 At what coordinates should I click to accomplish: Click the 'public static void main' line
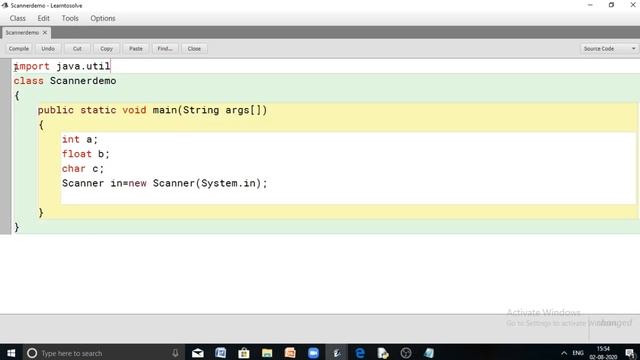click(152, 110)
